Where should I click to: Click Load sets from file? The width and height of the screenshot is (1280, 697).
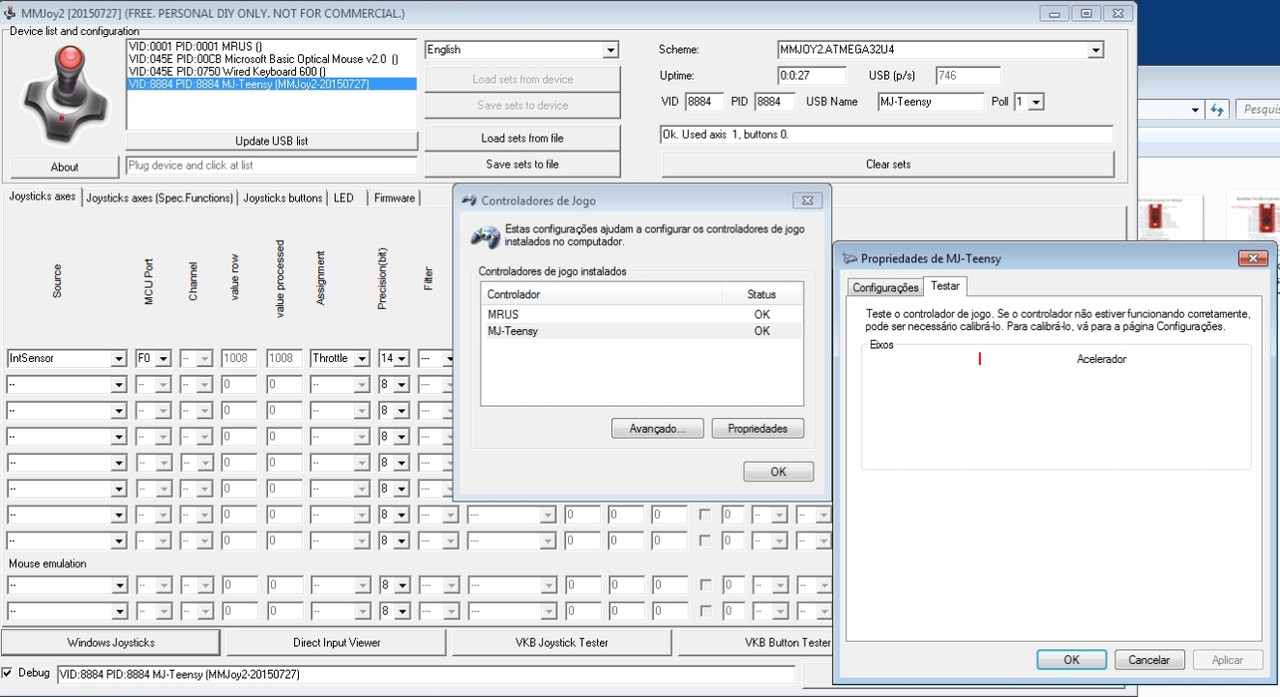[522, 138]
